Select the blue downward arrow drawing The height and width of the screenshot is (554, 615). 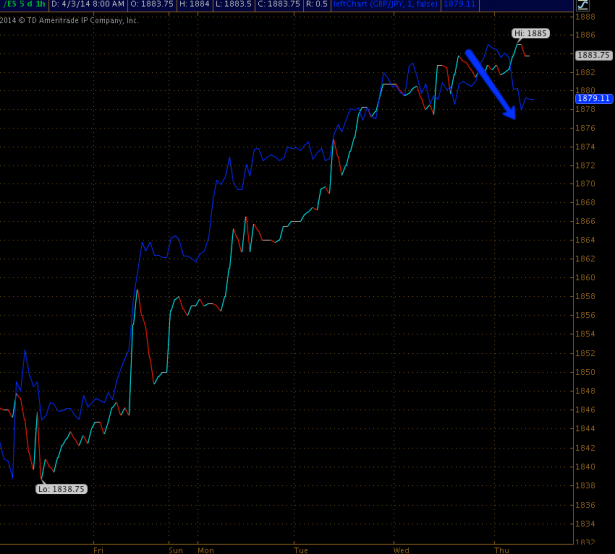coord(491,84)
